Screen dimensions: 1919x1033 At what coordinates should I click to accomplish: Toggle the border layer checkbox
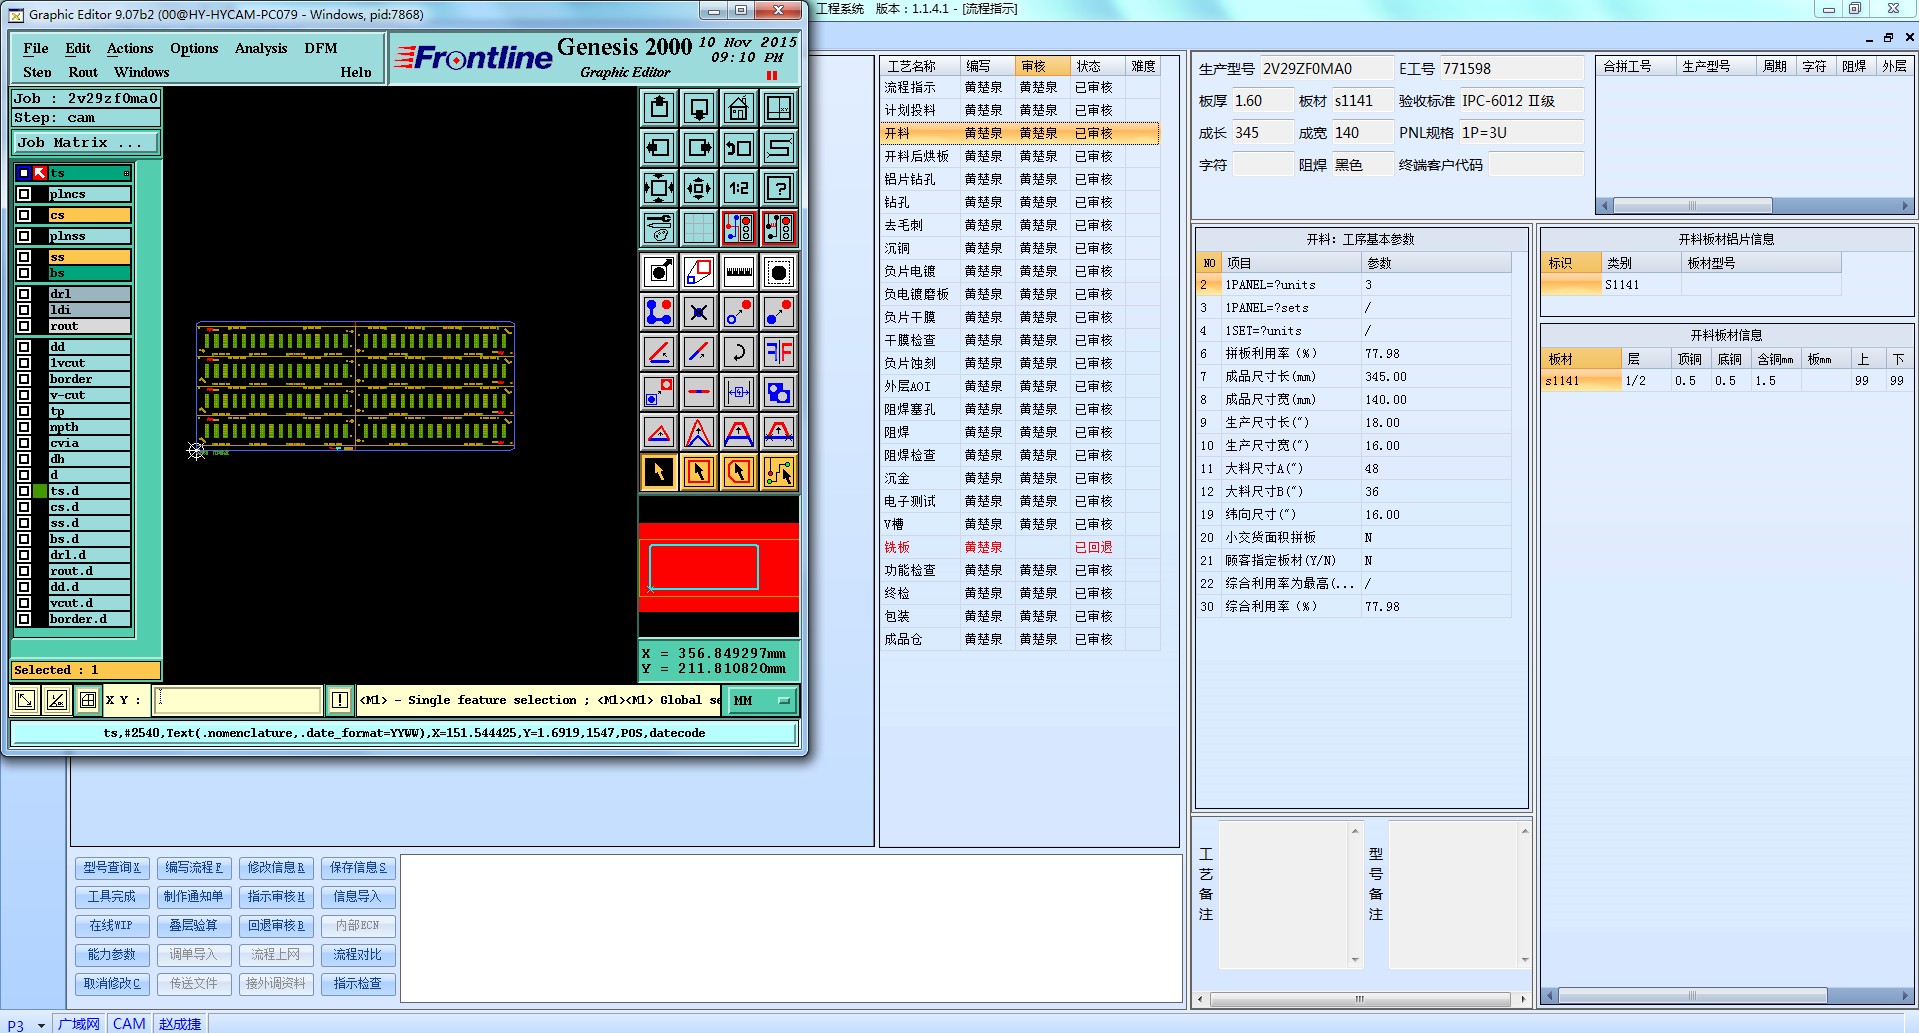pos(25,379)
